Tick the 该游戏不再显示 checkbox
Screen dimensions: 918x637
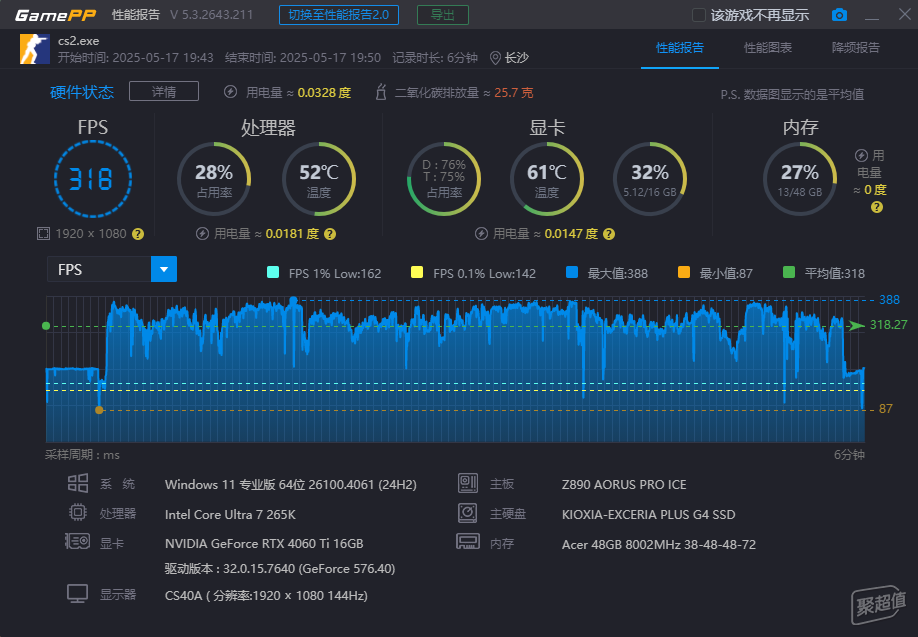pos(698,15)
